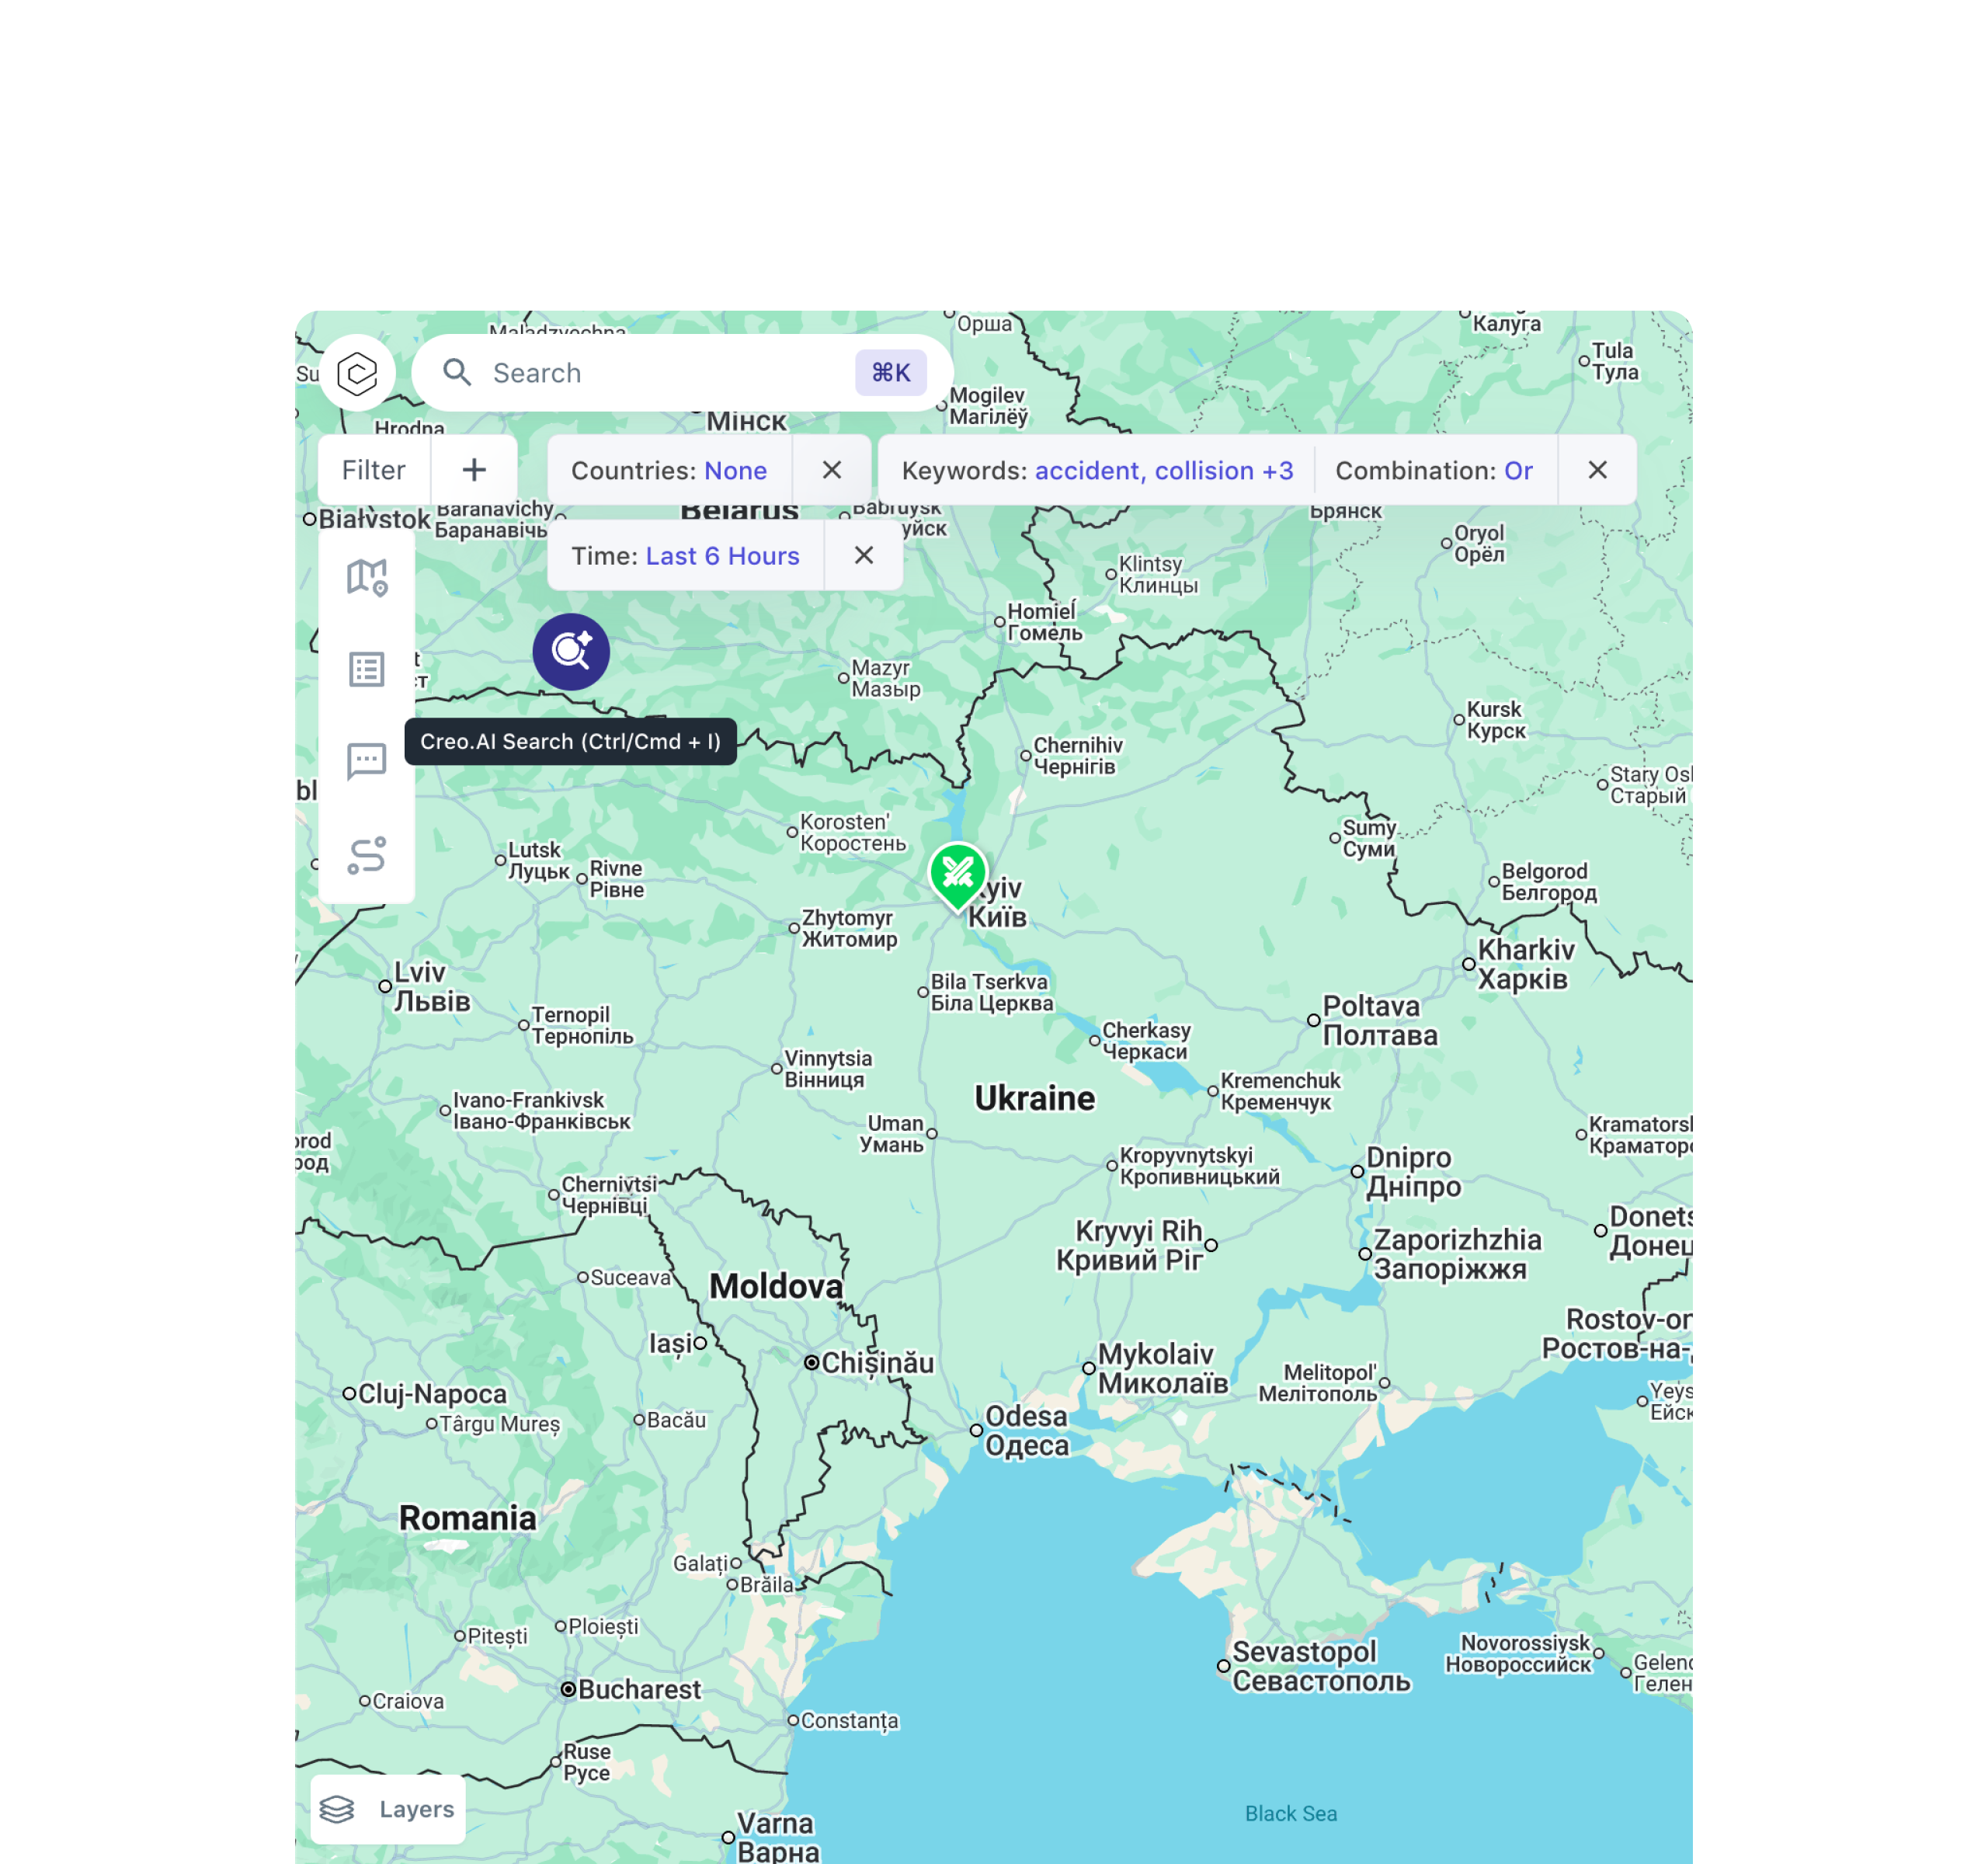Screen dimensions: 1988x1864
Task: Open the list view sidebar icon
Action: [367, 669]
